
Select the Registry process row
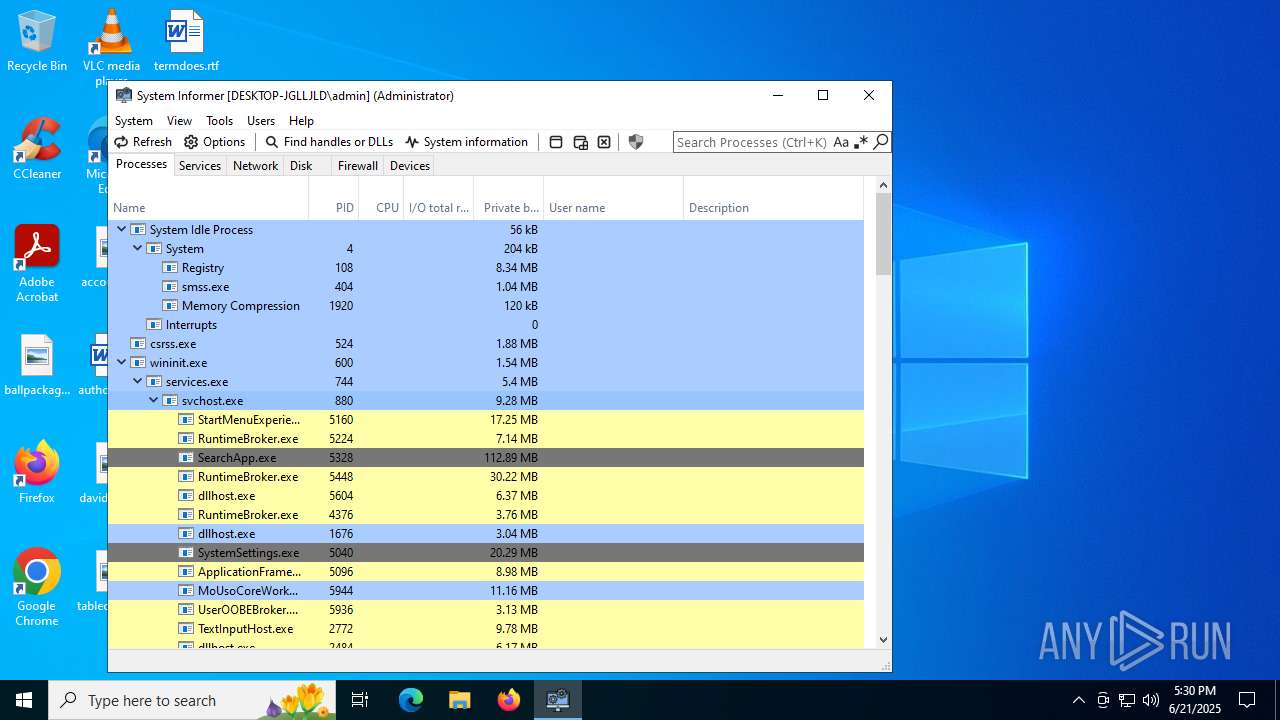(486, 267)
